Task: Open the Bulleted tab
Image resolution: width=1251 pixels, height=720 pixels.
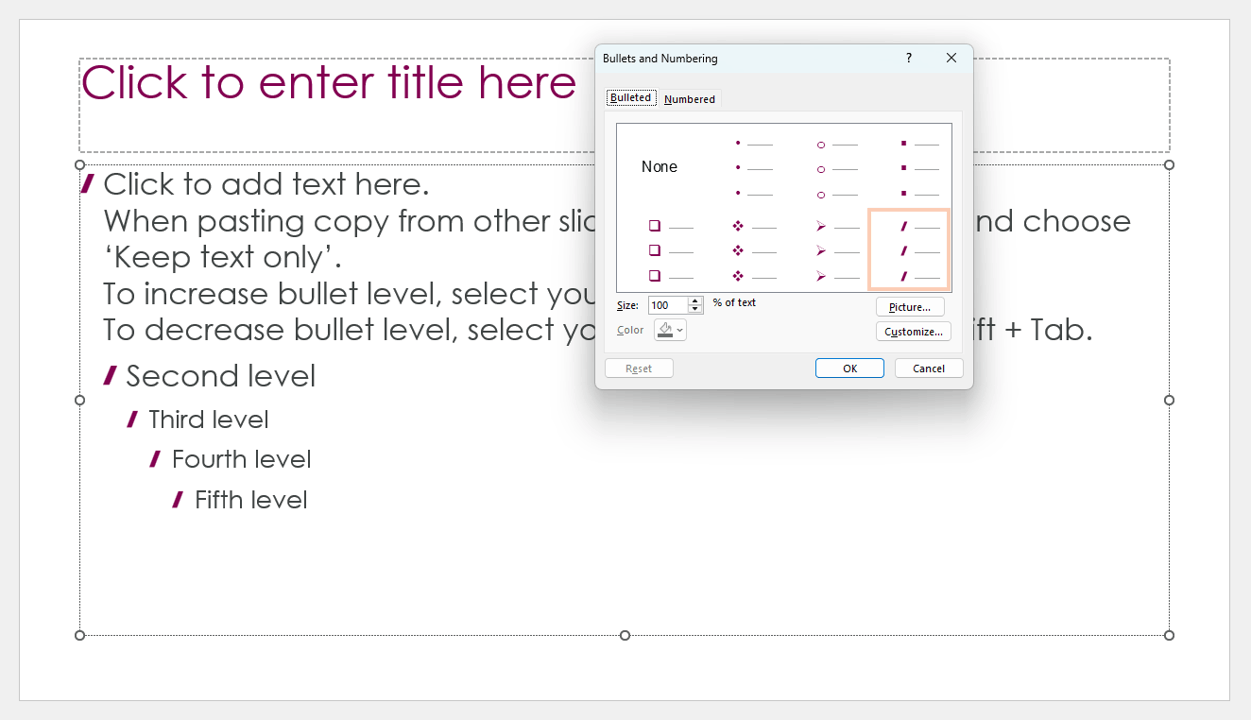Action: (x=630, y=97)
